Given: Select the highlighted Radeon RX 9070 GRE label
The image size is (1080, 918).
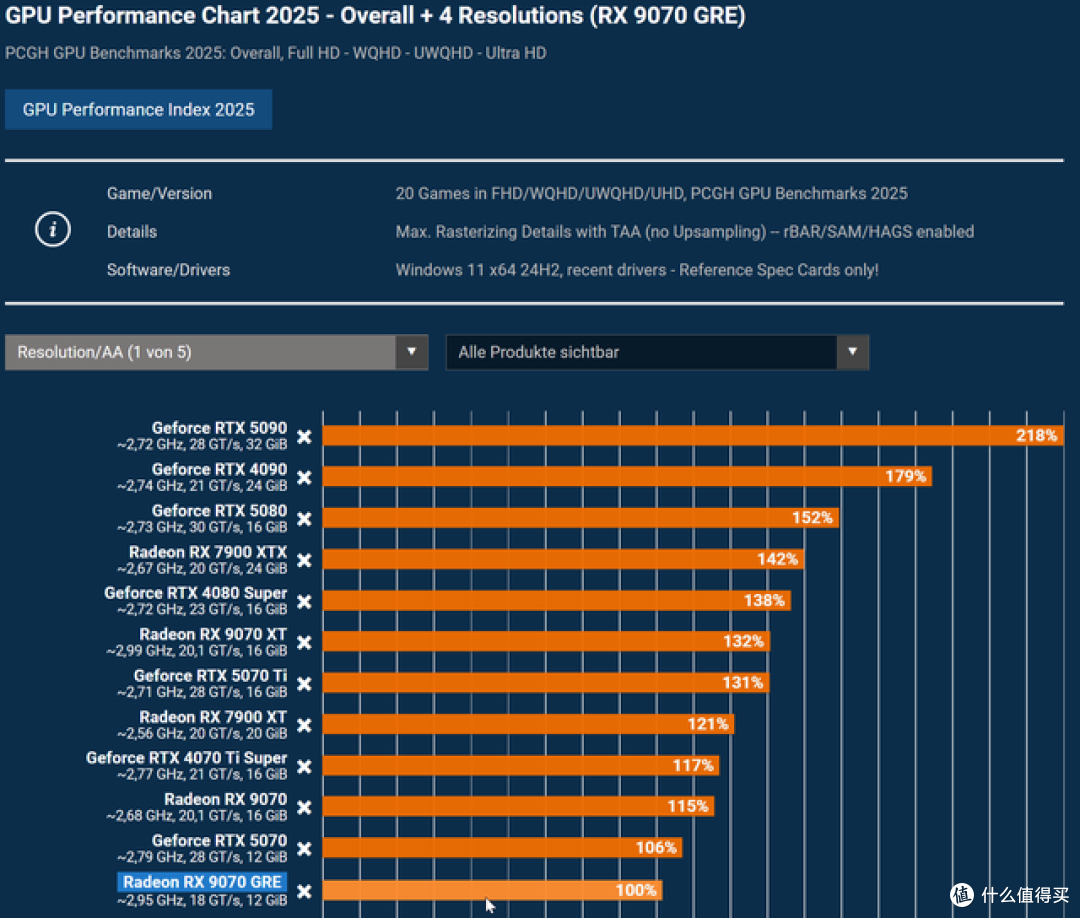Looking at the screenshot, I should click(x=202, y=882).
